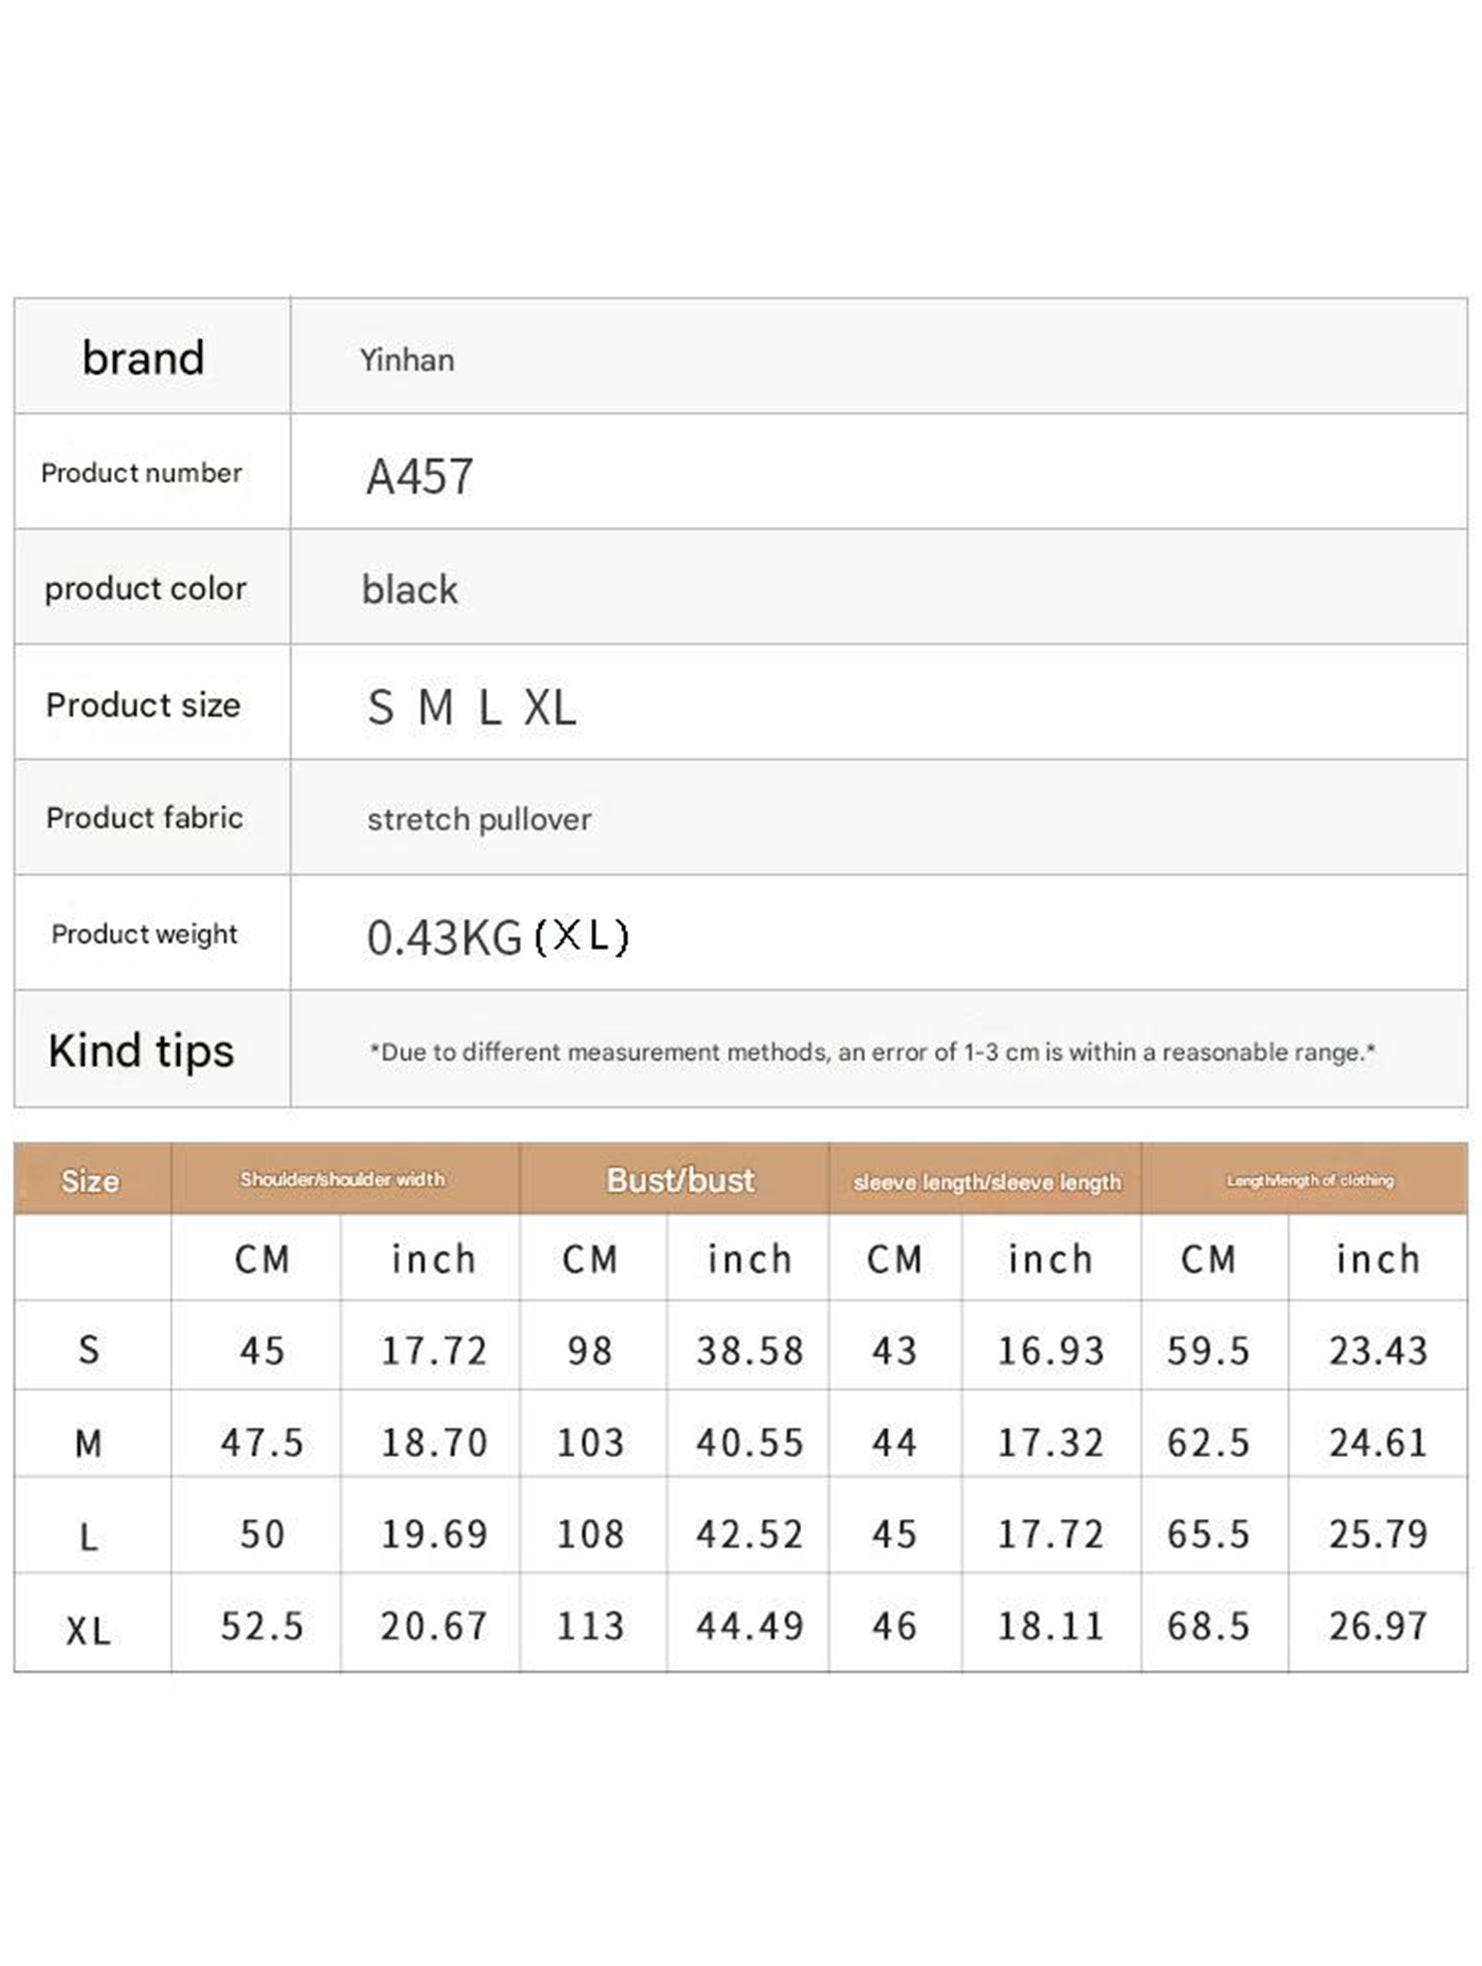Click the brand name Yinhan
The width and height of the screenshot is (1482, 1966).
pos(406,360)
